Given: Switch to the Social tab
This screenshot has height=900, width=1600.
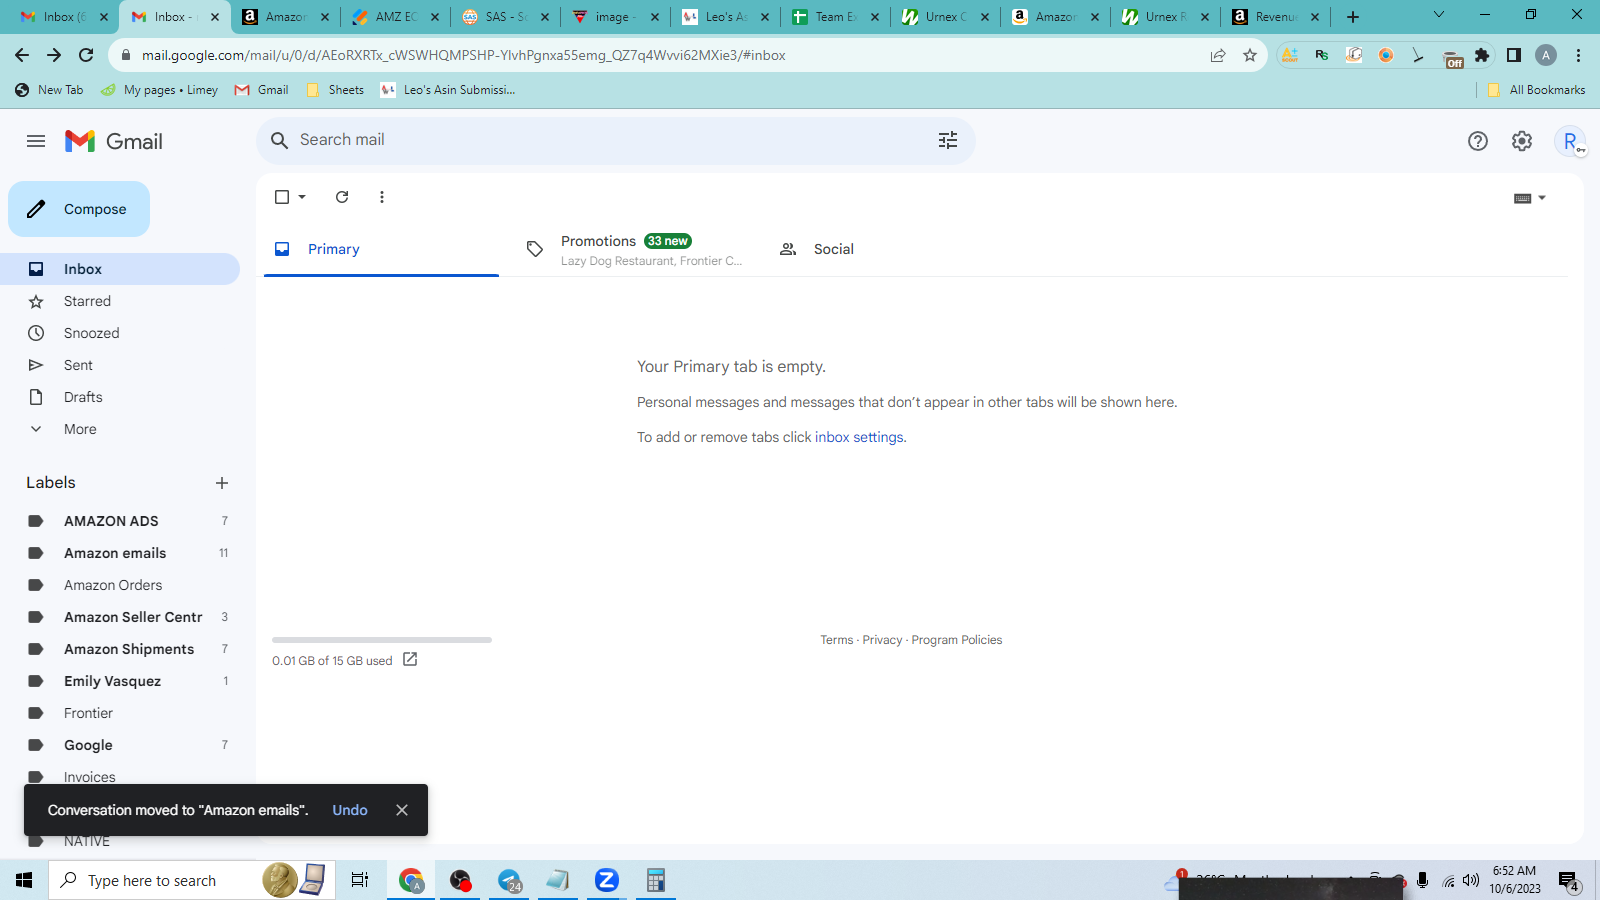Looking at the screenshot, I should point(888,249).
